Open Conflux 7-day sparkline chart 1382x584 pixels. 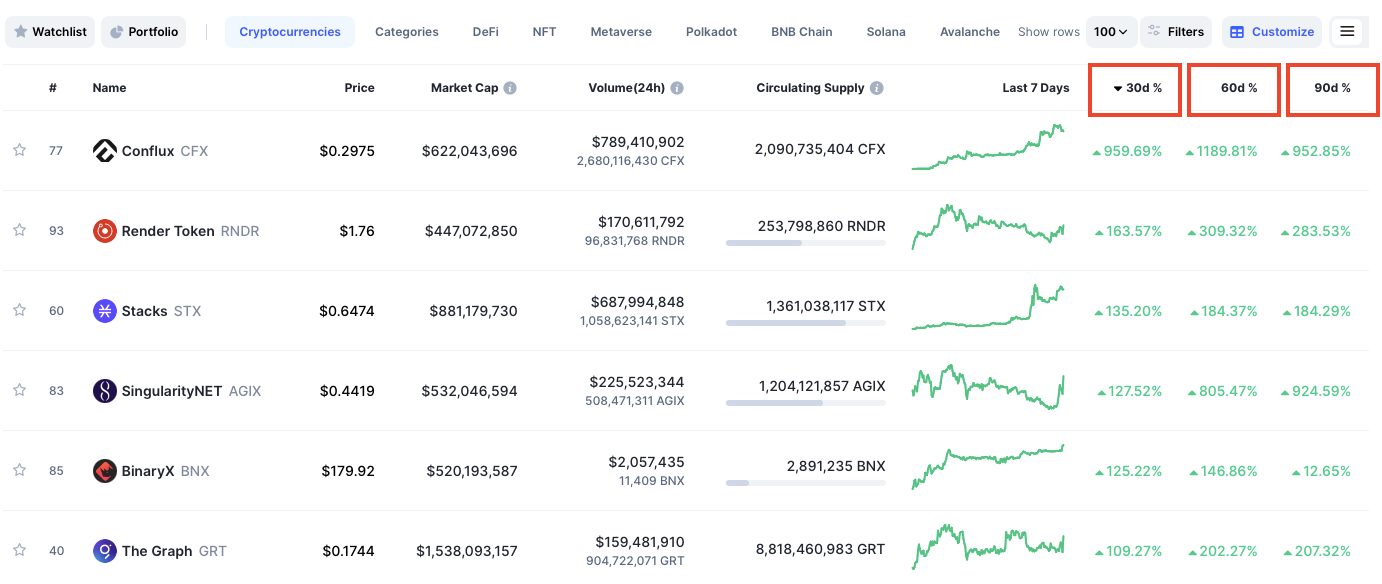[988, 148]
